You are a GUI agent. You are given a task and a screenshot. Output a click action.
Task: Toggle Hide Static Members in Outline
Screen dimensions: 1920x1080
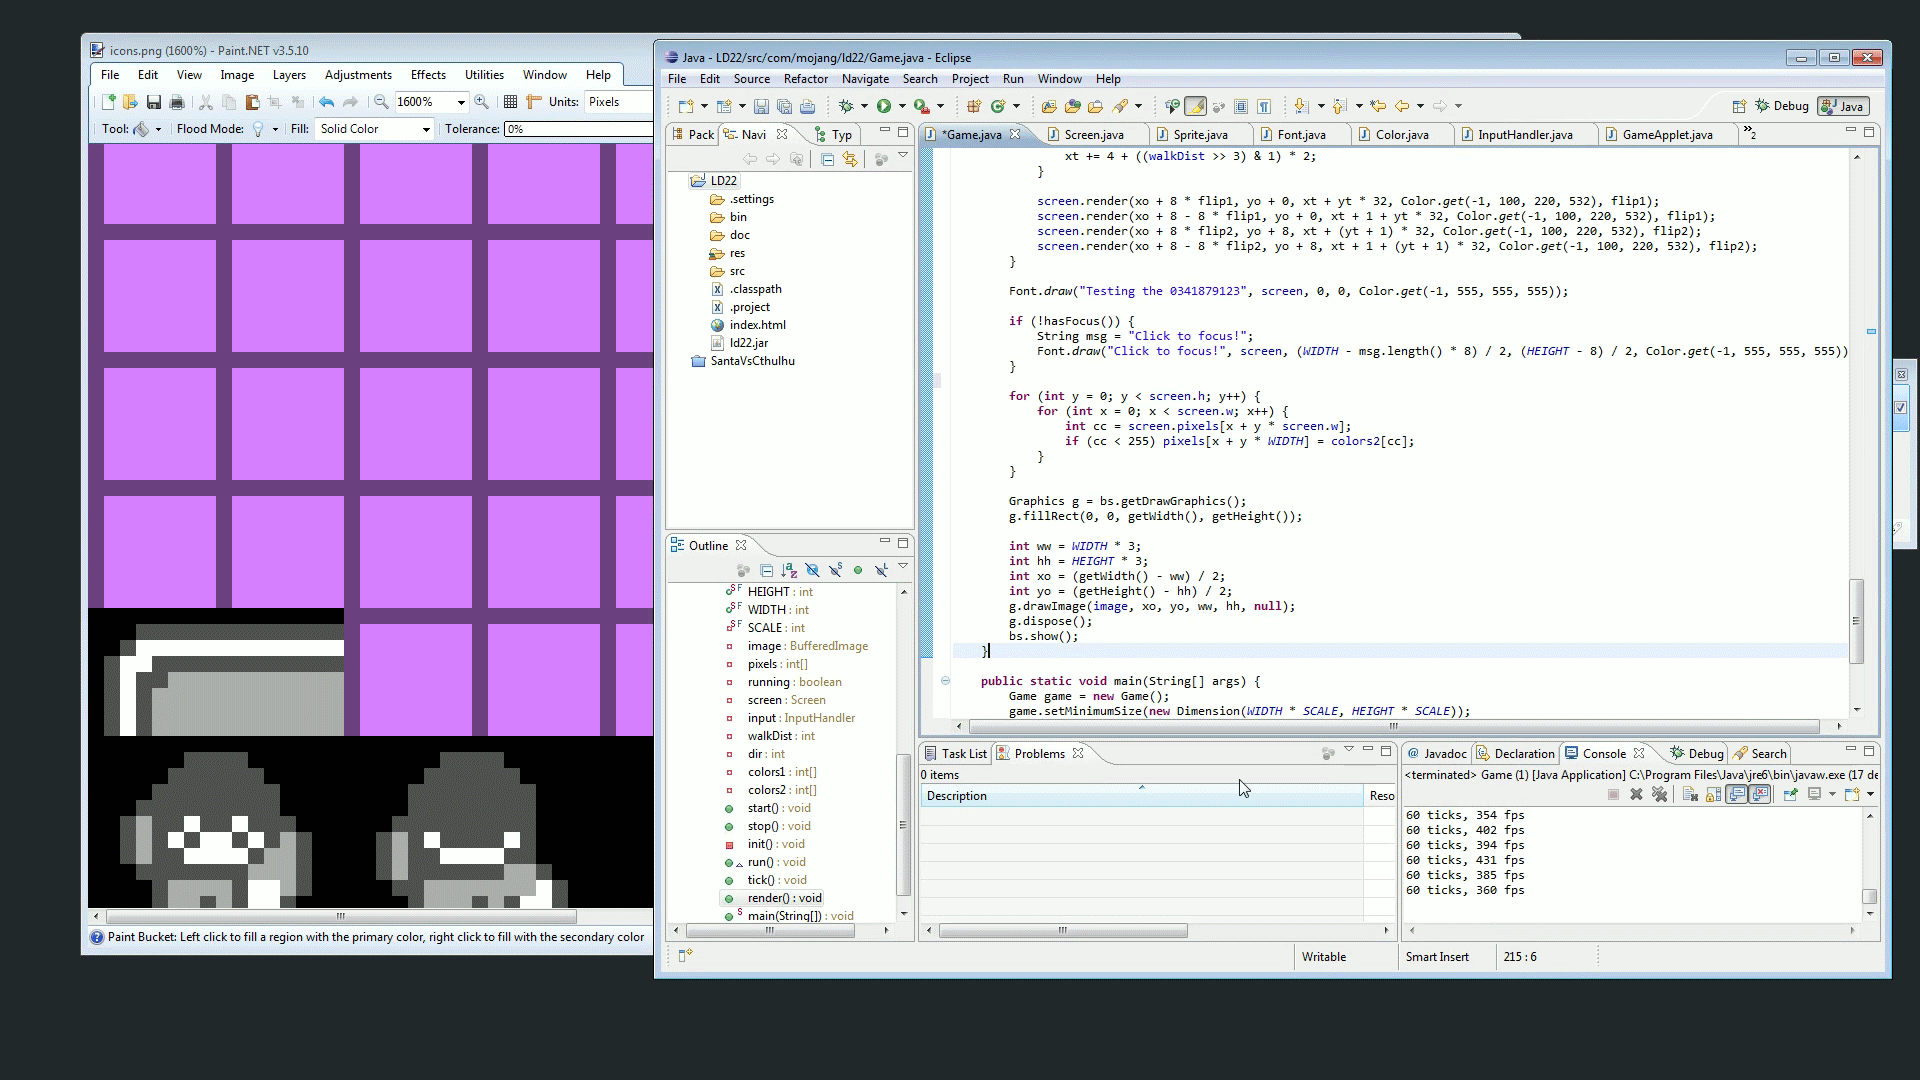point(835,570)
